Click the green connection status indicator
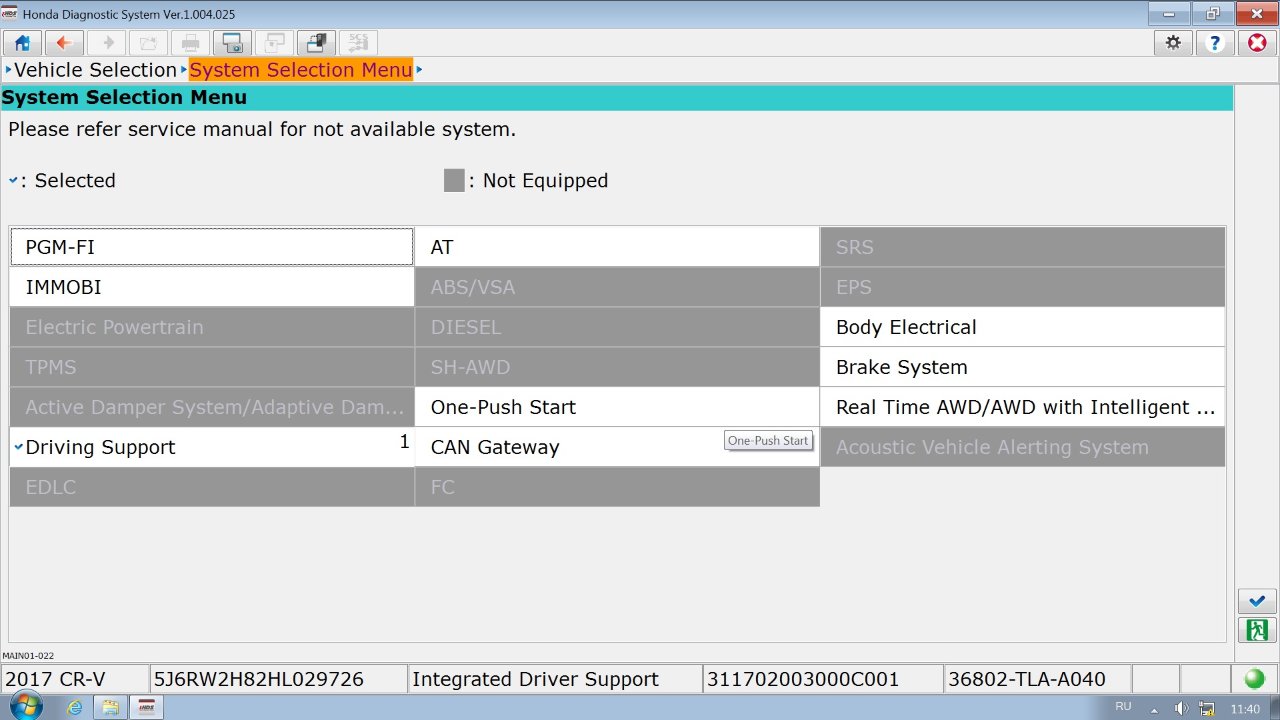The image size is (1280, 720). coord(1254,680)
